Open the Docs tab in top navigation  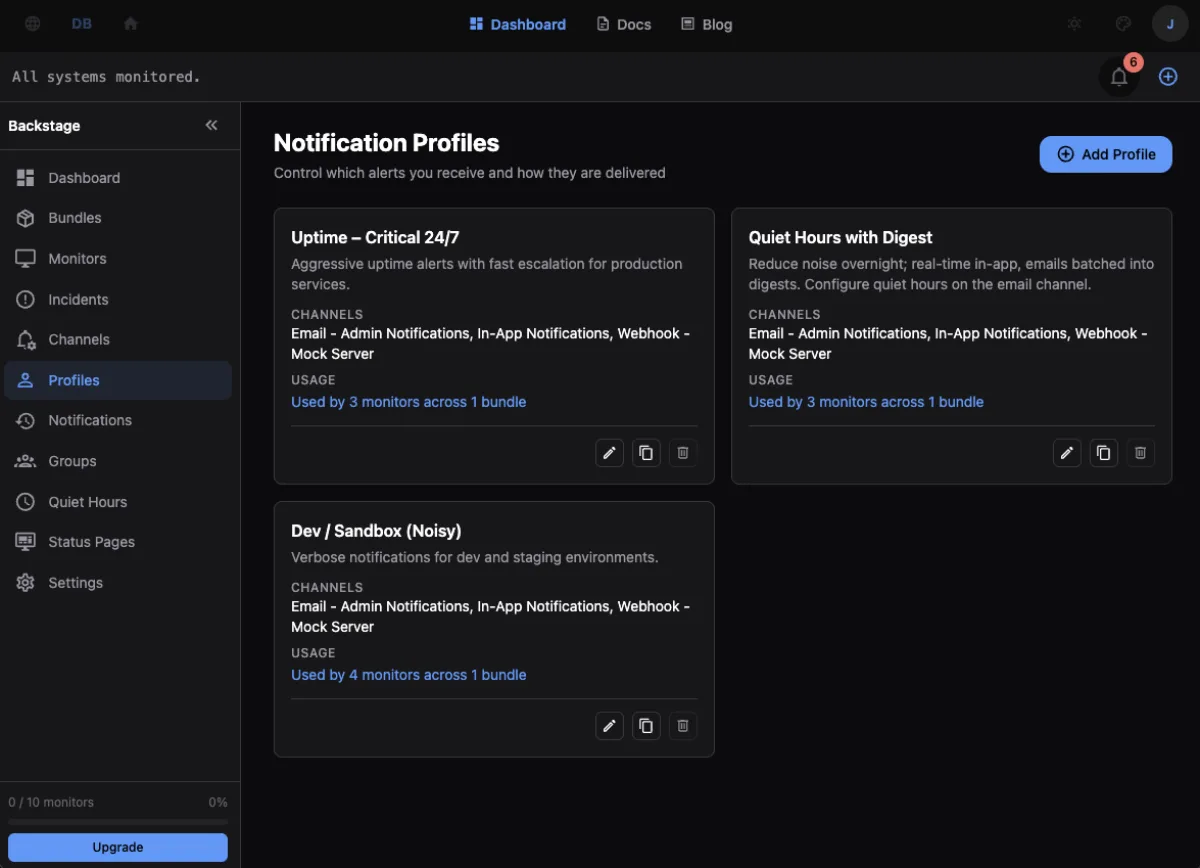(x=624, y=24)
